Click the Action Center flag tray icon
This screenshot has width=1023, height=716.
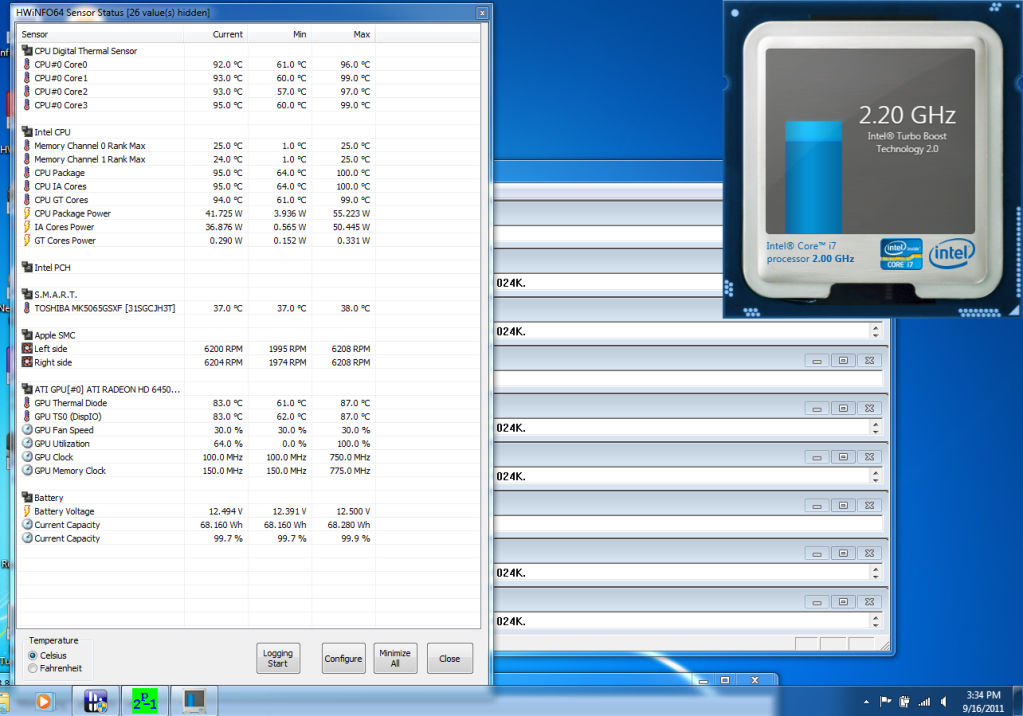point(885,702)
